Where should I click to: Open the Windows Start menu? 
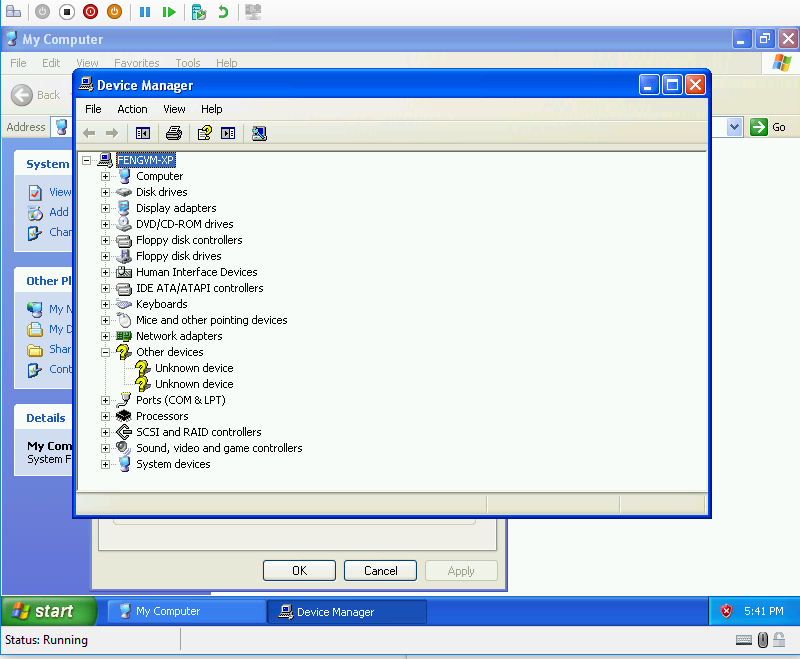(x=48, y=611)
